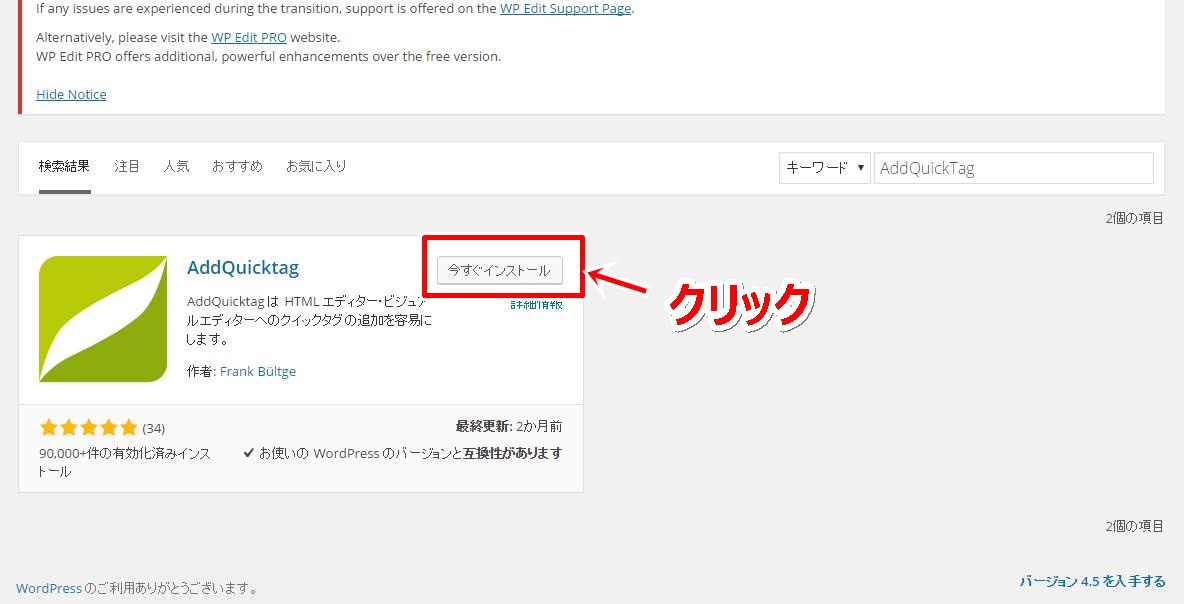Click the 最終更新: 2か月前 text

coord(508,427)
